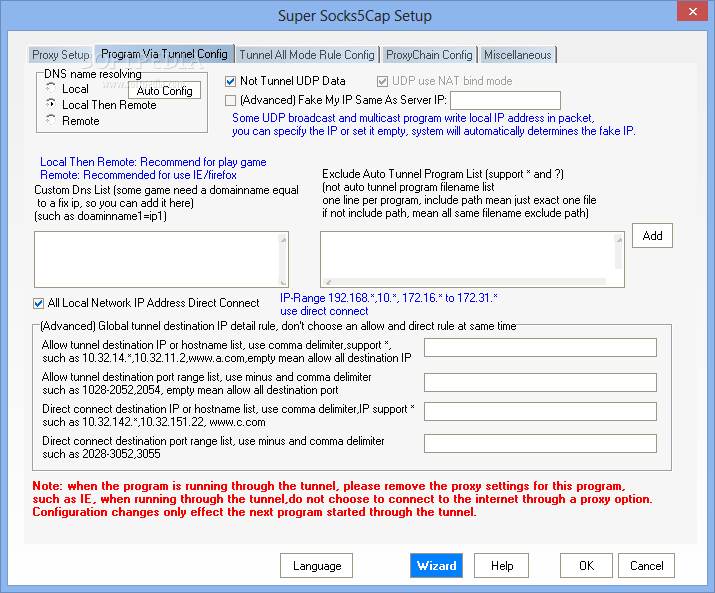
Task: Close the Super Socks5Cap Setup window
Action: [692, 11]
